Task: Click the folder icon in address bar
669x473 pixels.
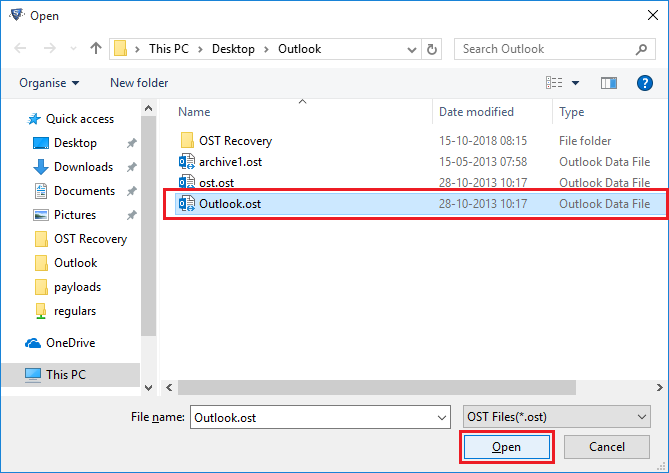Action: point(121,49)
